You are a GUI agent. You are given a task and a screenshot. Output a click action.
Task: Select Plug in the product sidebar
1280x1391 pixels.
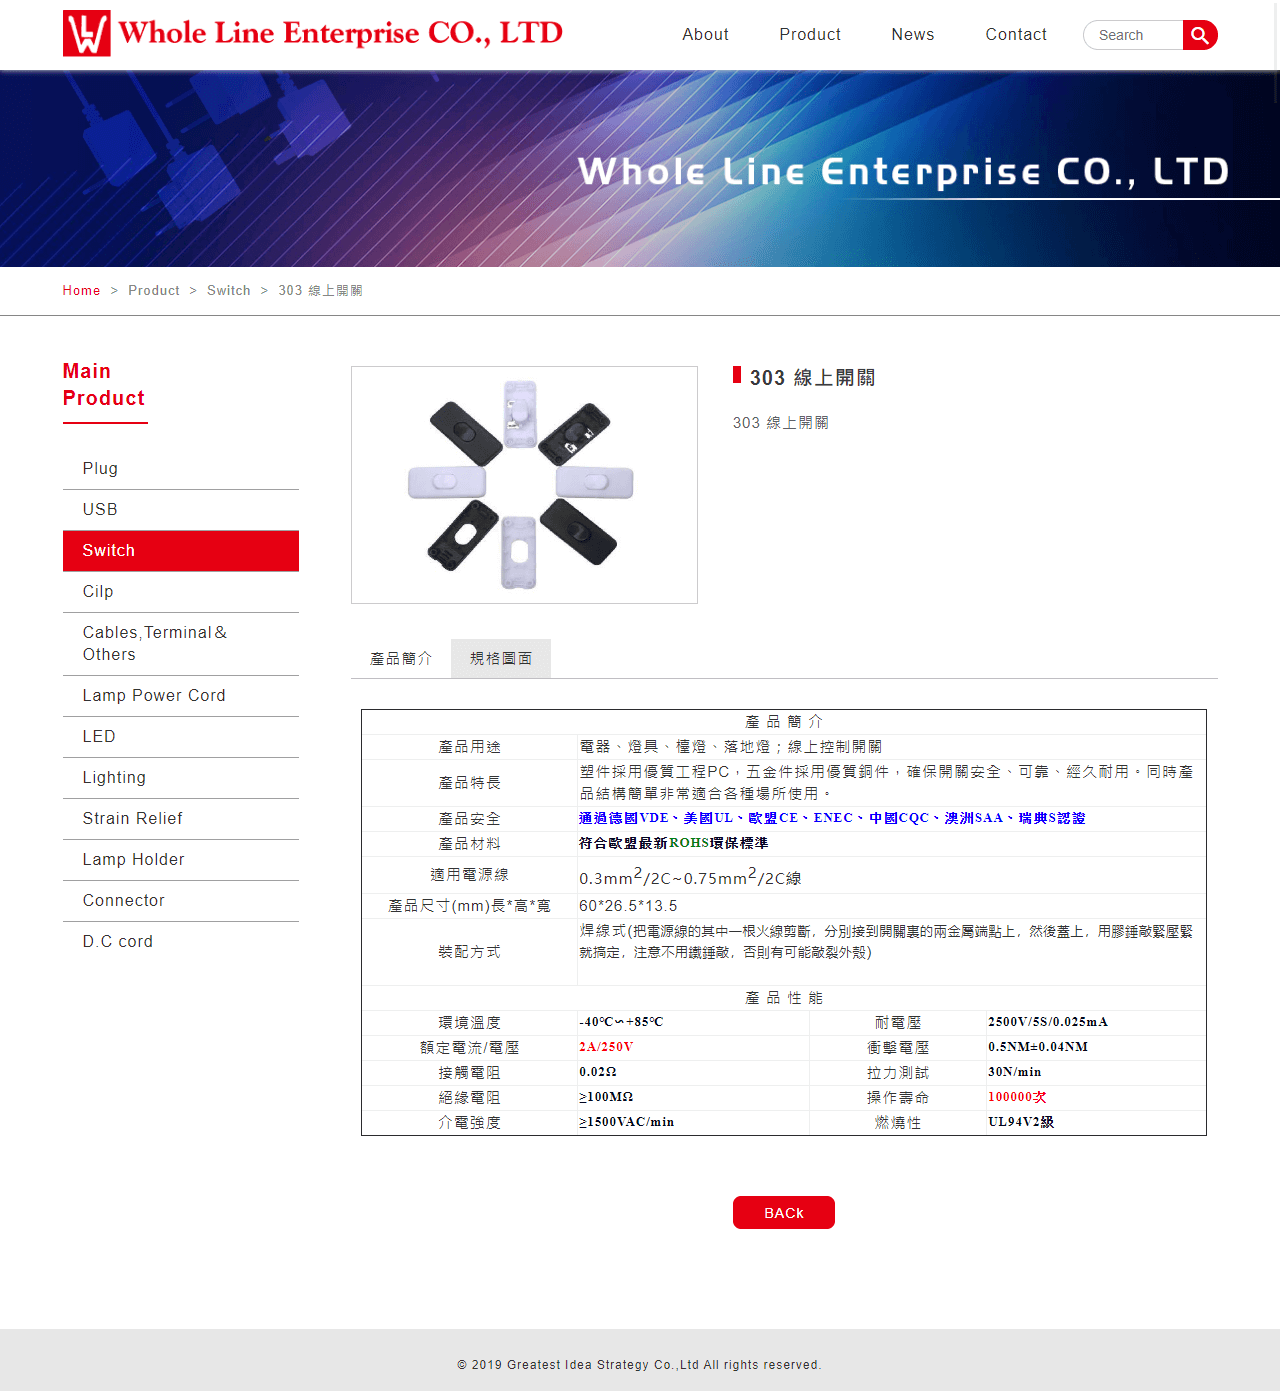click(181, 469)
